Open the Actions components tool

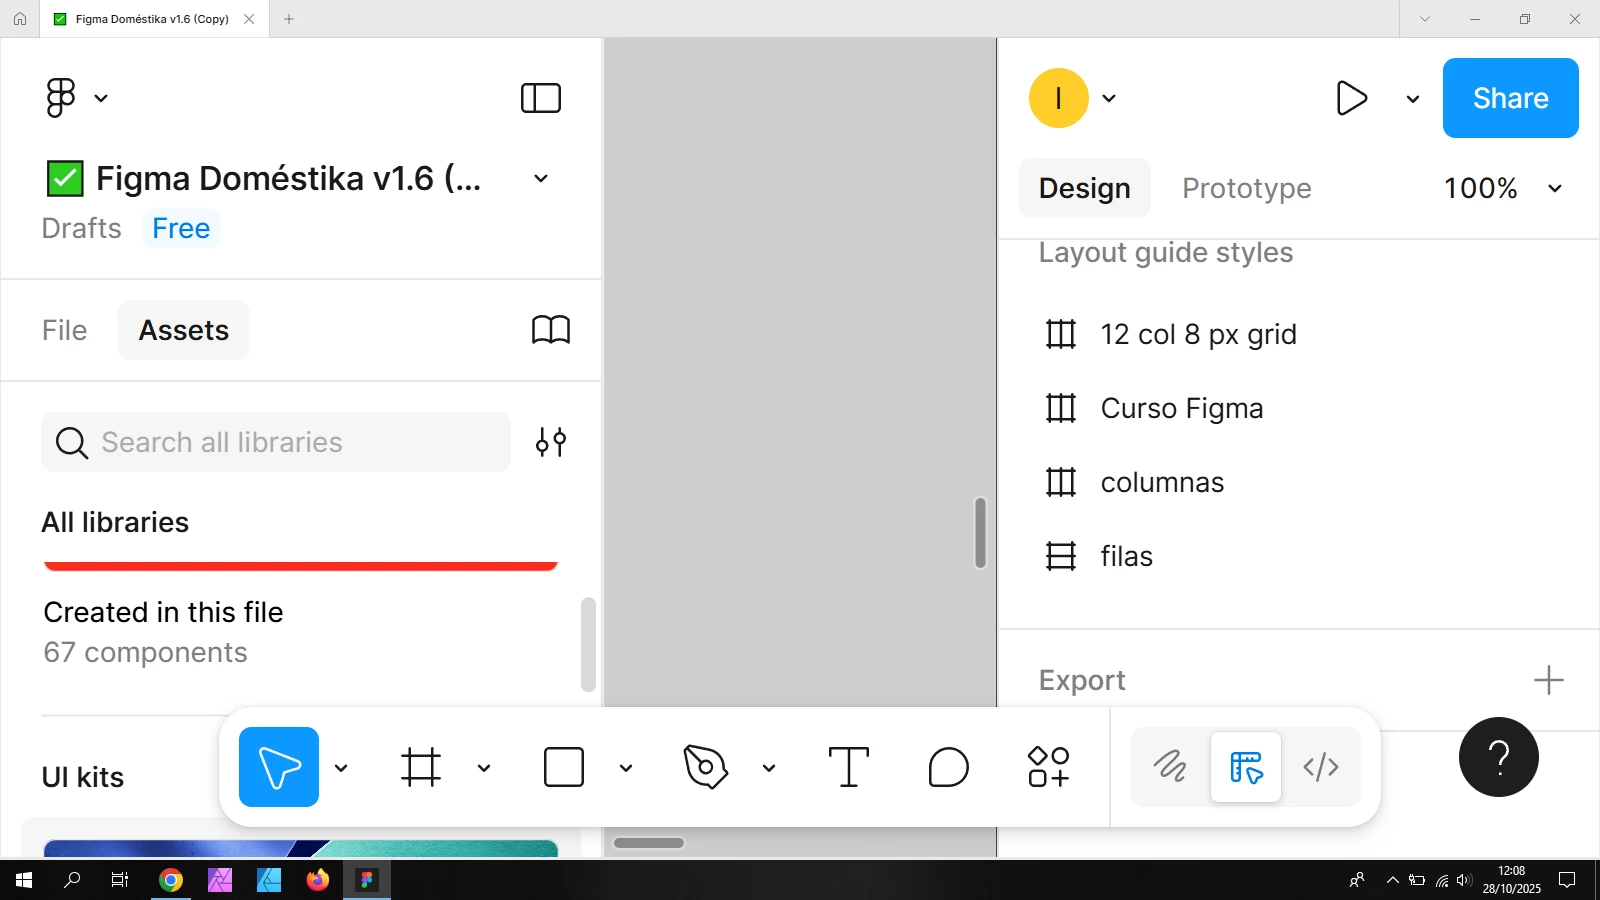[1049, 767]
